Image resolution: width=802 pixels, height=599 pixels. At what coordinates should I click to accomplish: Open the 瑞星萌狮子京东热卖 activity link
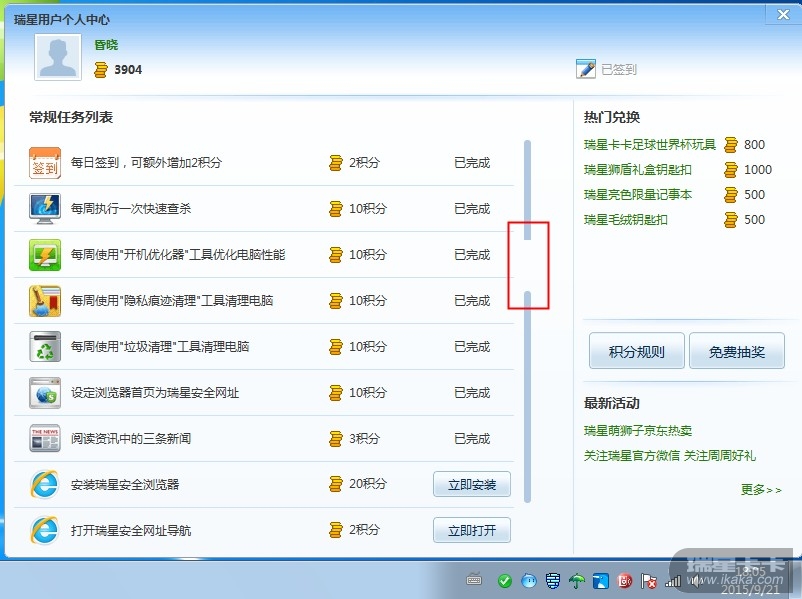coord(637,431)
